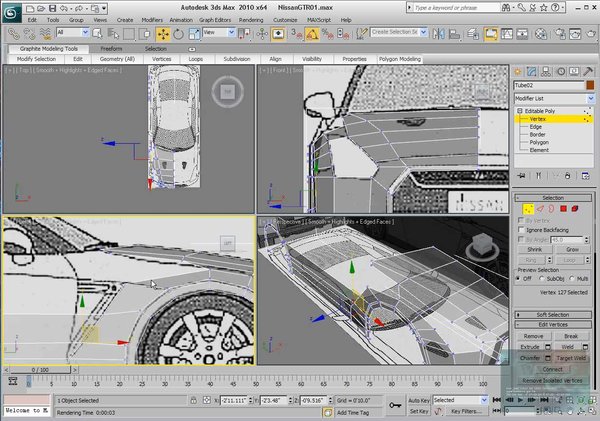Activate the Rotate tool in toolbar
The width and height of the screenshot is (600, 421).
tap(178, 34)
